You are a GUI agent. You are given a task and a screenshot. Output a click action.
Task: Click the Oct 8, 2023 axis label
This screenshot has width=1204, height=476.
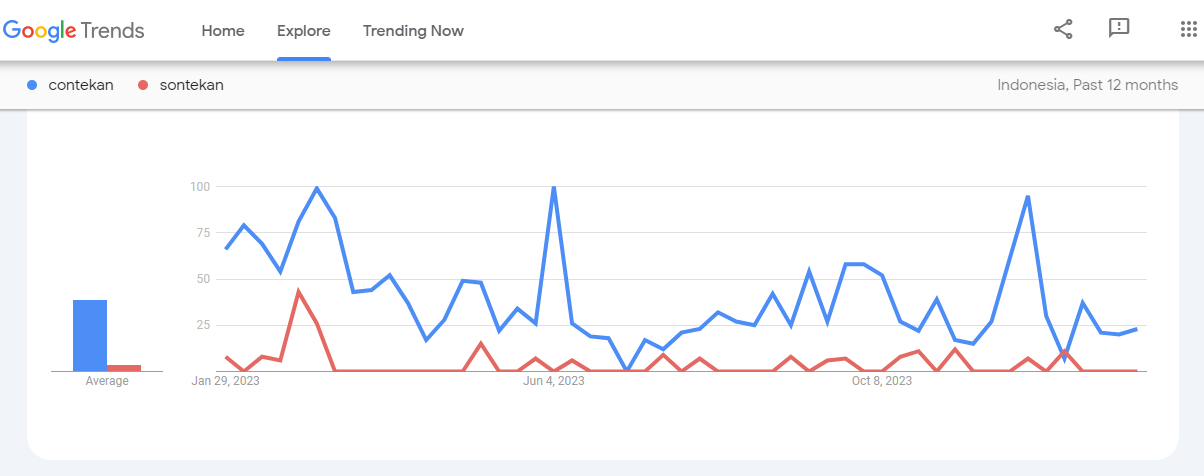coord(881,381)
